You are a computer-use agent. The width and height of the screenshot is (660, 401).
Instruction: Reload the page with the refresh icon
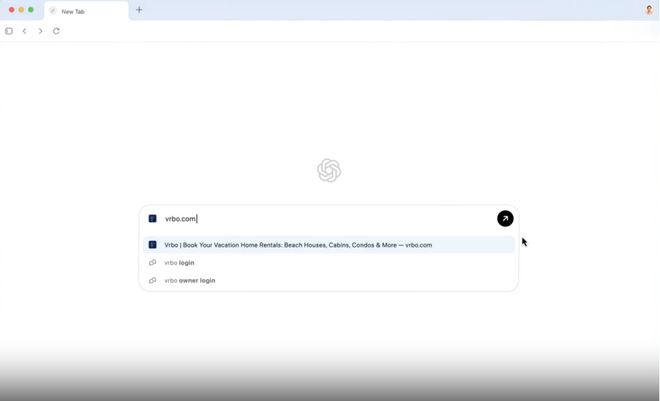pyautogui.click(x=56, y=31)
